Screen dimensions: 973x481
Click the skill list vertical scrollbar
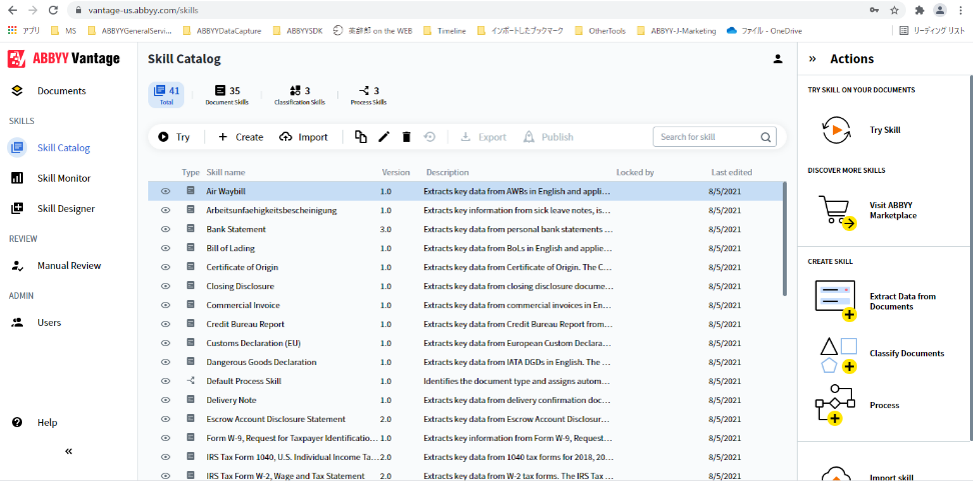click(x=785, y=239)
